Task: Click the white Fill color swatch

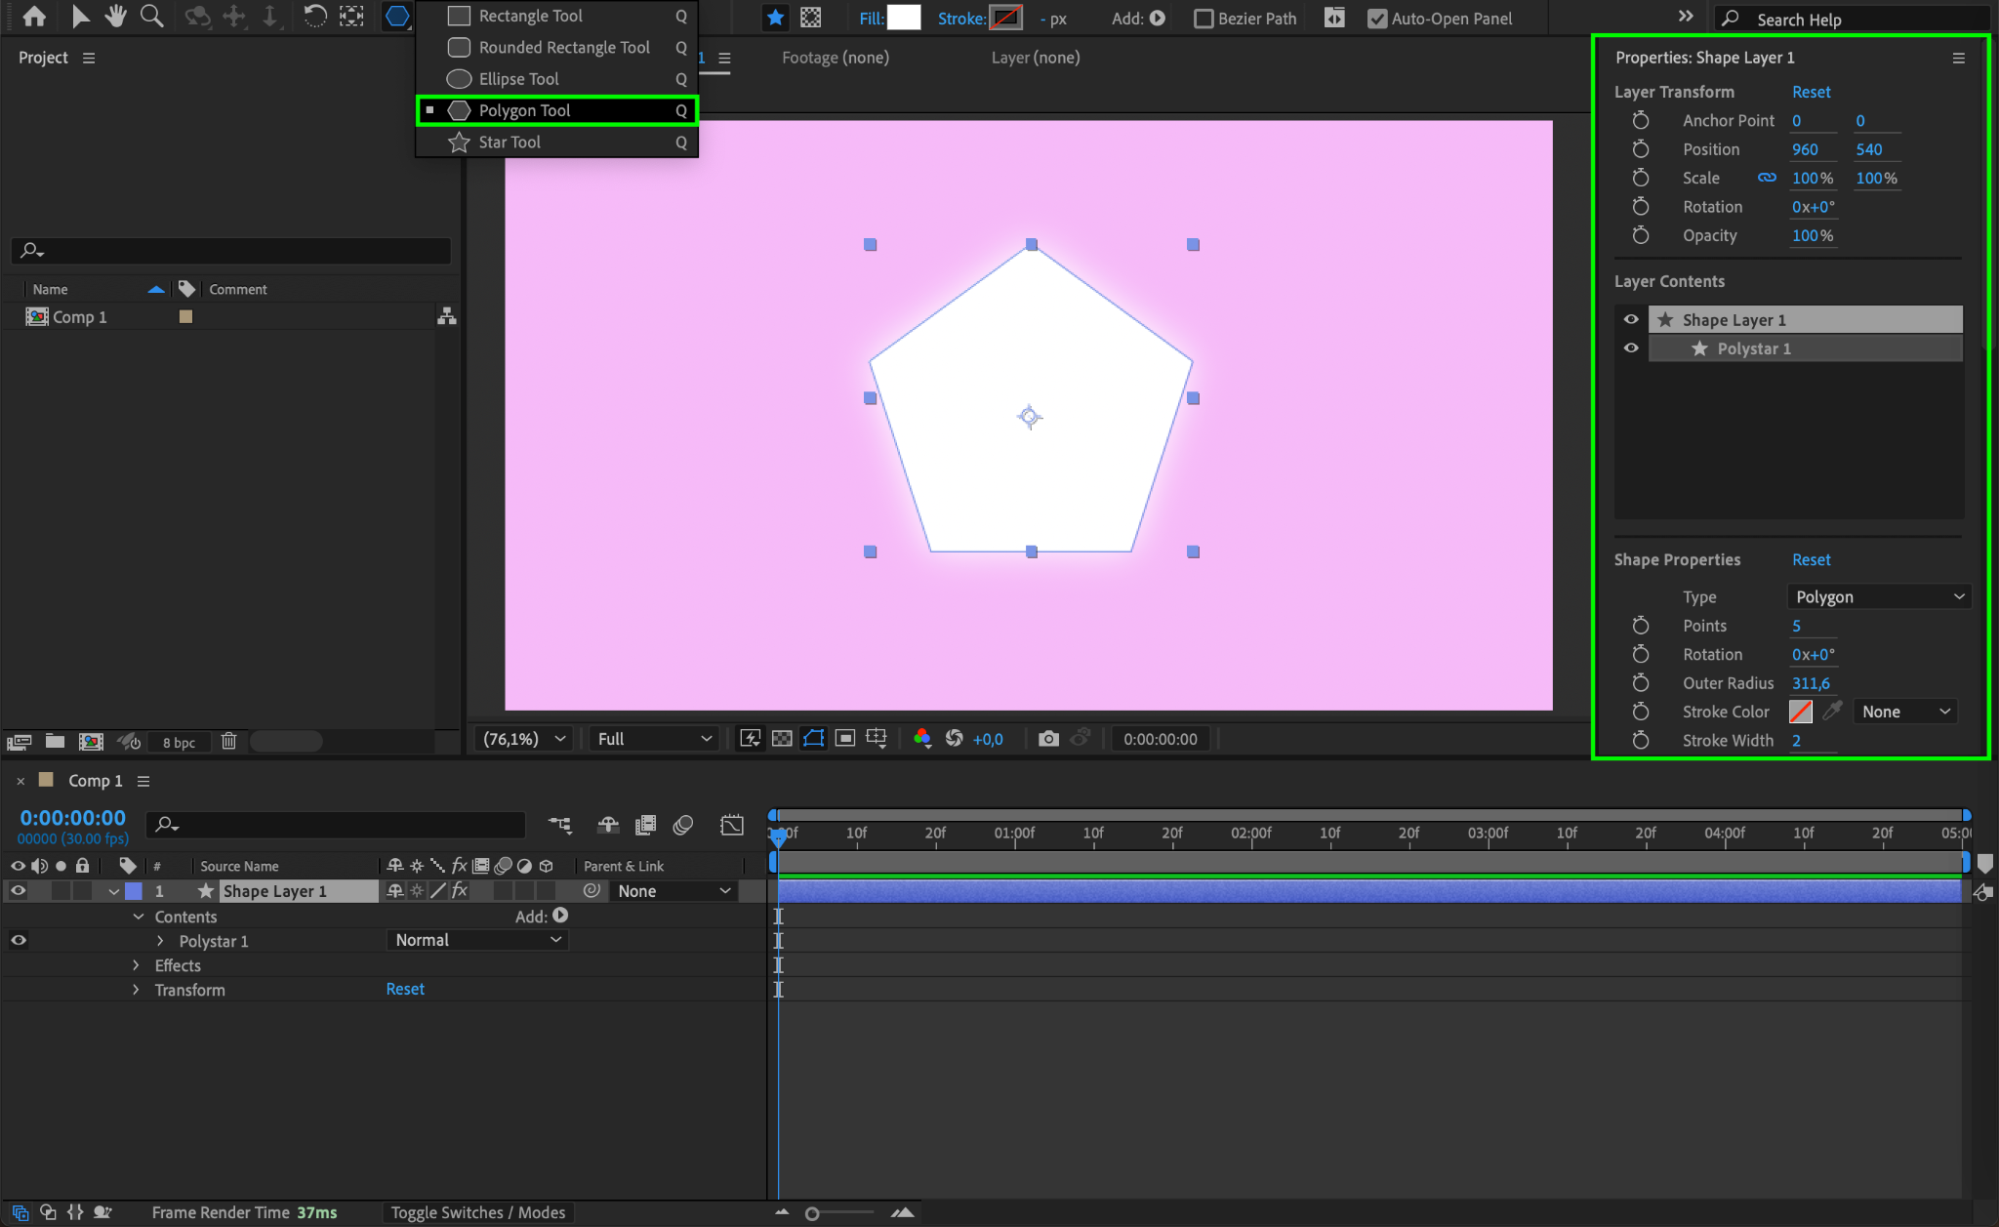Action: click(x=903, y=18)
